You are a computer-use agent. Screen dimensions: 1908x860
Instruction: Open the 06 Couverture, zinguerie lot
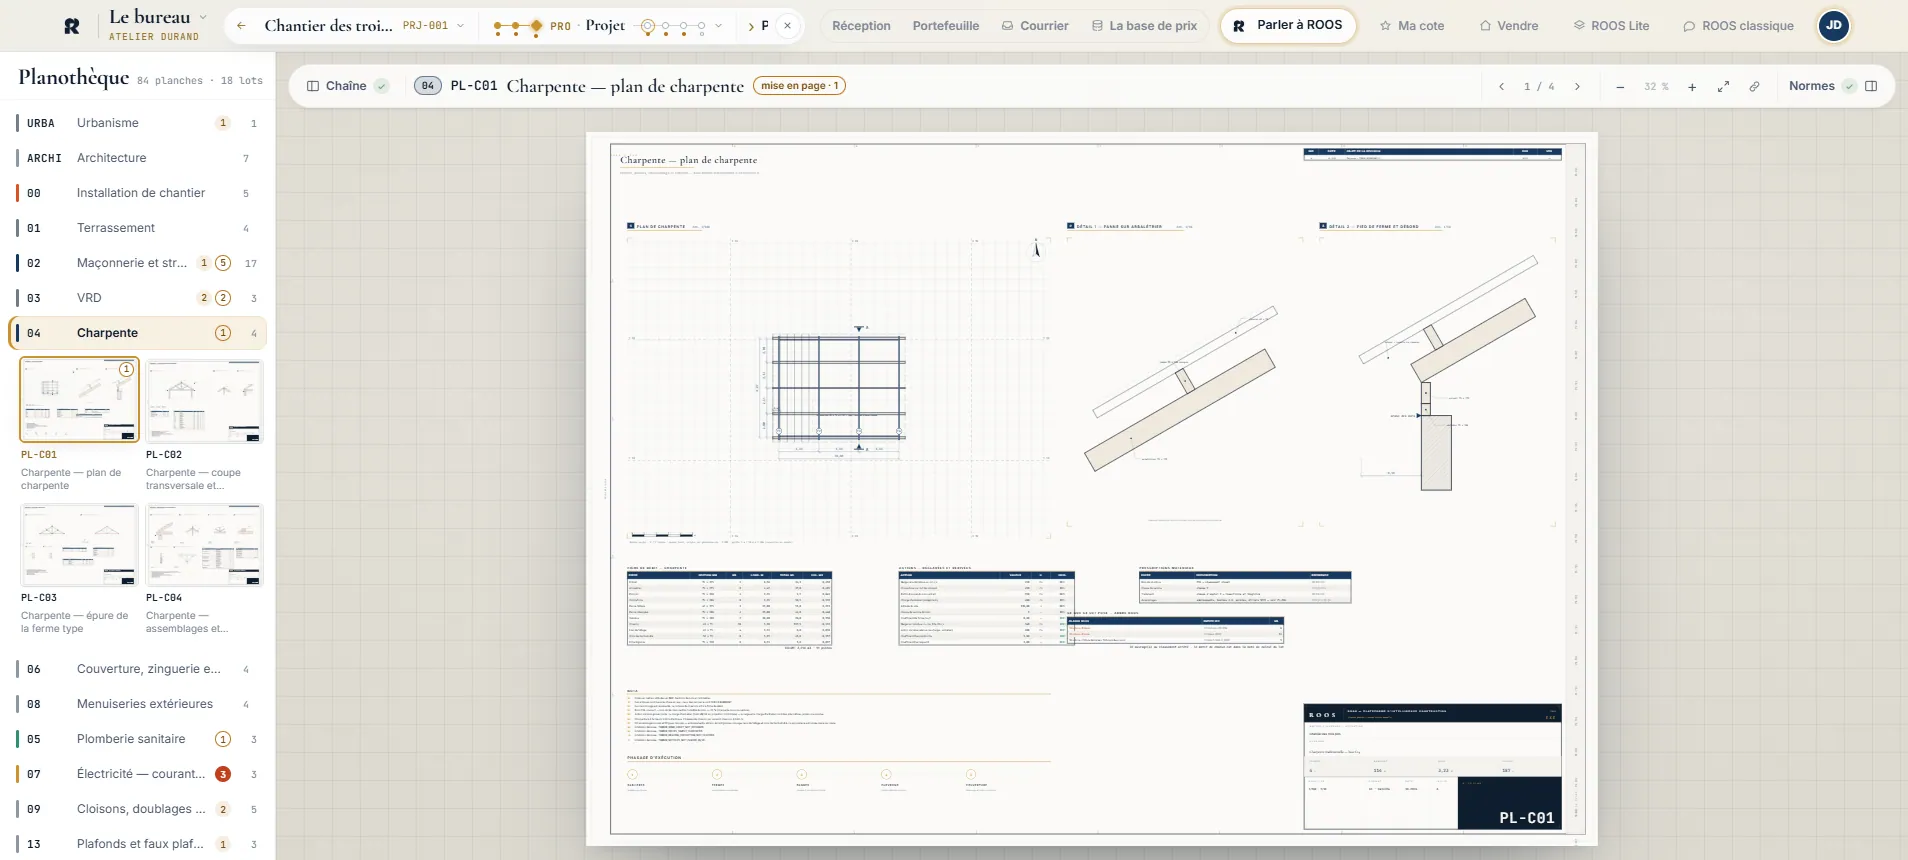[x=138, y=669]
